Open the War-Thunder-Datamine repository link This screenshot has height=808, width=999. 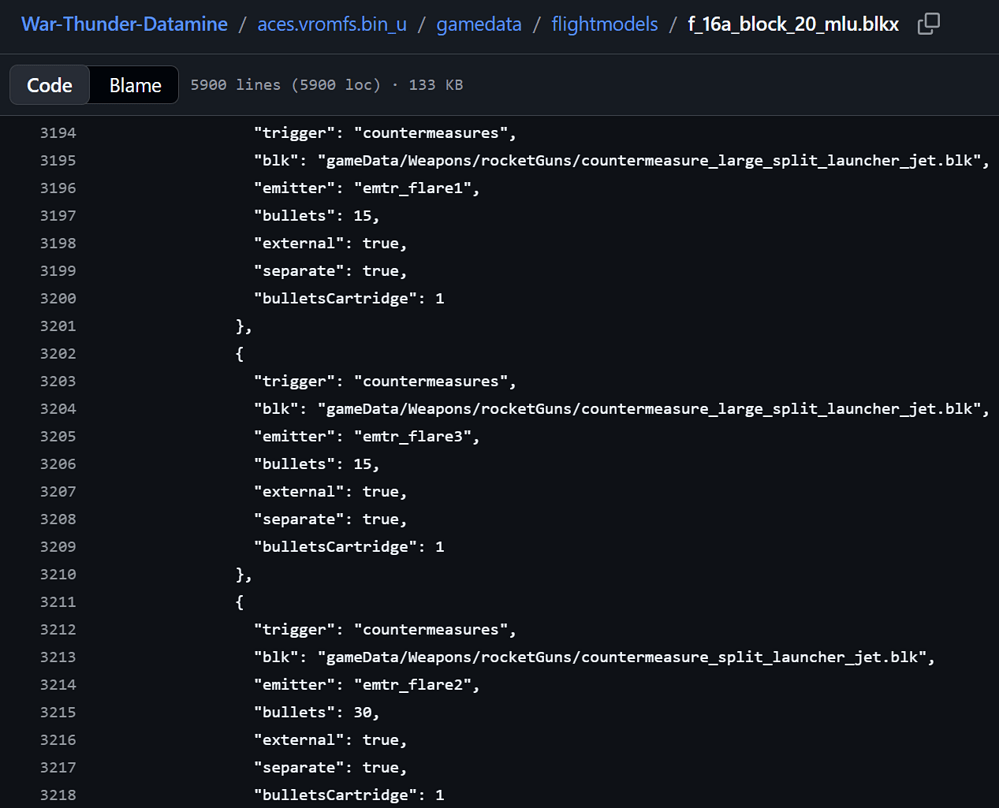point(124,24)
